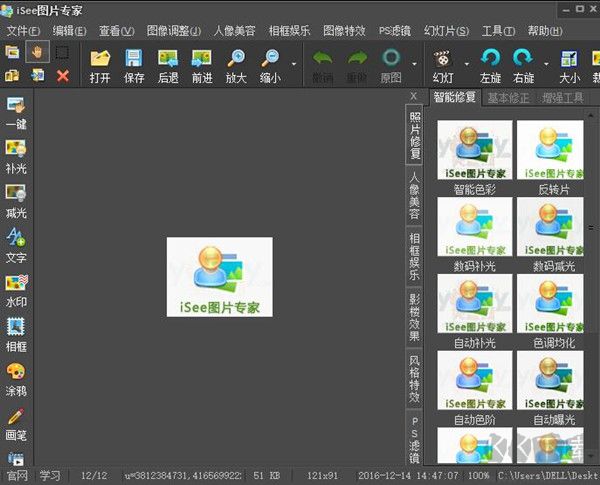The height and width of the screenshot is (485, 600).
Task: Click the 官网 status bar link
Action: coord(17,476)
